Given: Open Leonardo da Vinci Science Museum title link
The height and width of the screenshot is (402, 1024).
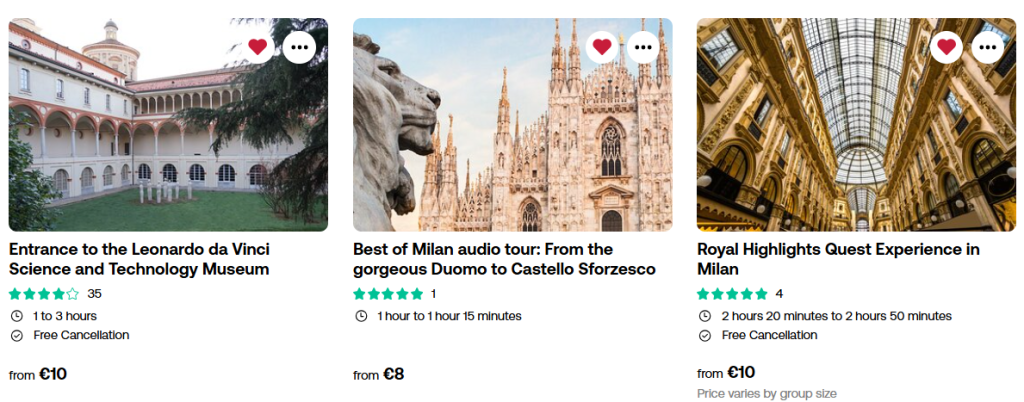Looking at the screenshot, I should click(139, 259).
